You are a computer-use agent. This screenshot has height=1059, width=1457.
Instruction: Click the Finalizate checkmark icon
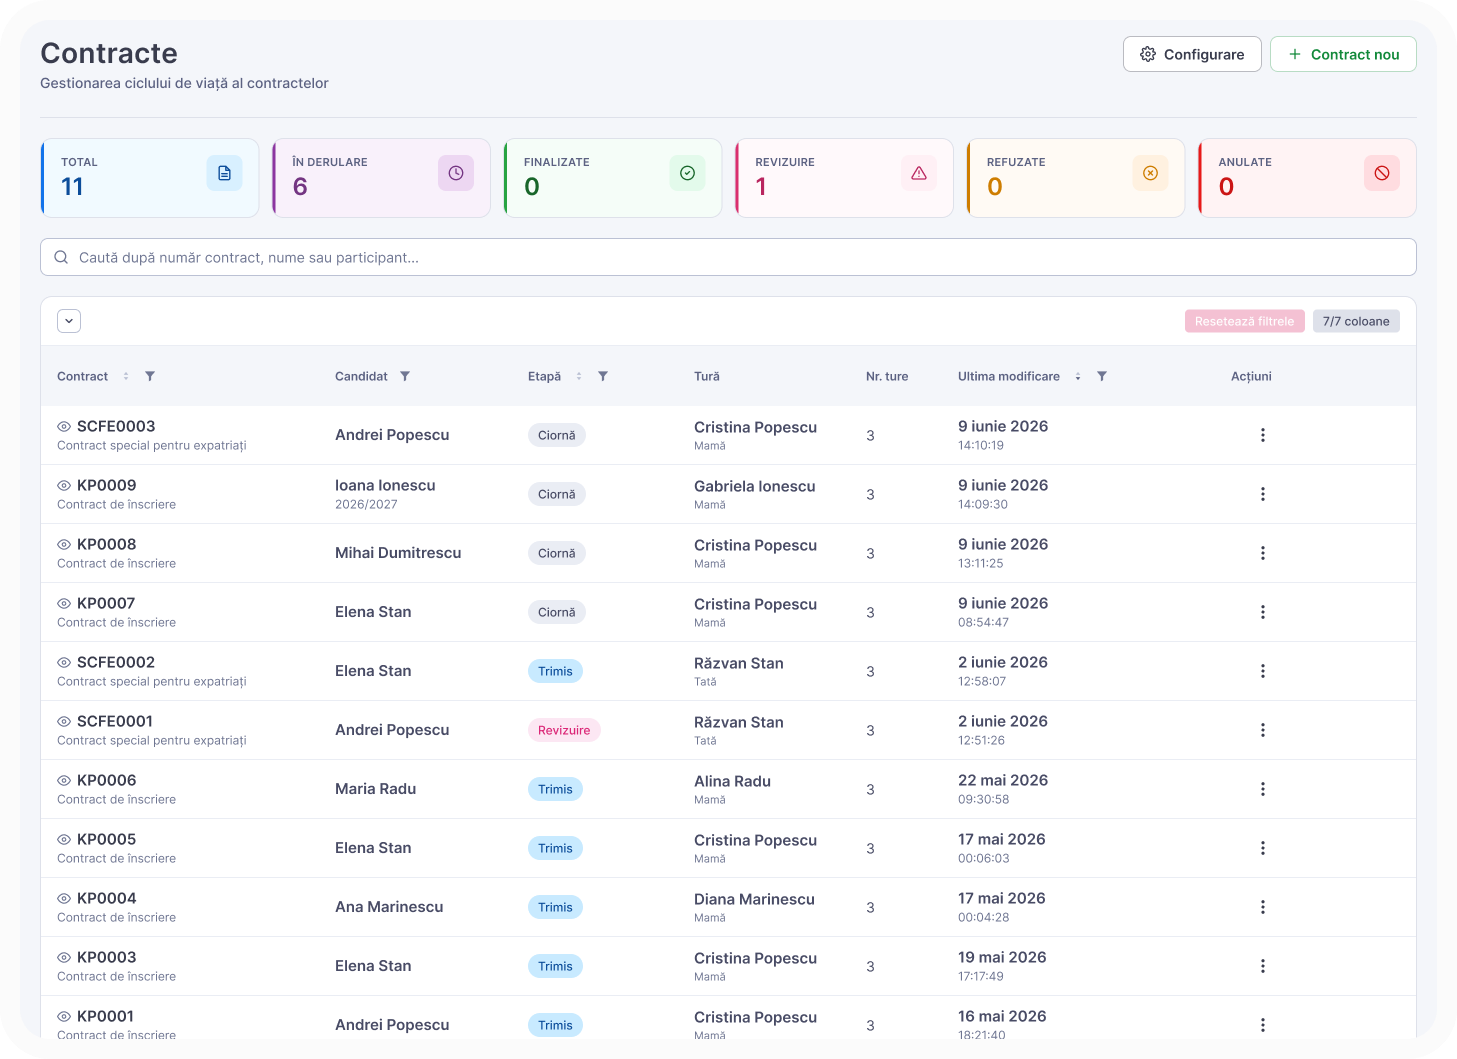point(687,173)
